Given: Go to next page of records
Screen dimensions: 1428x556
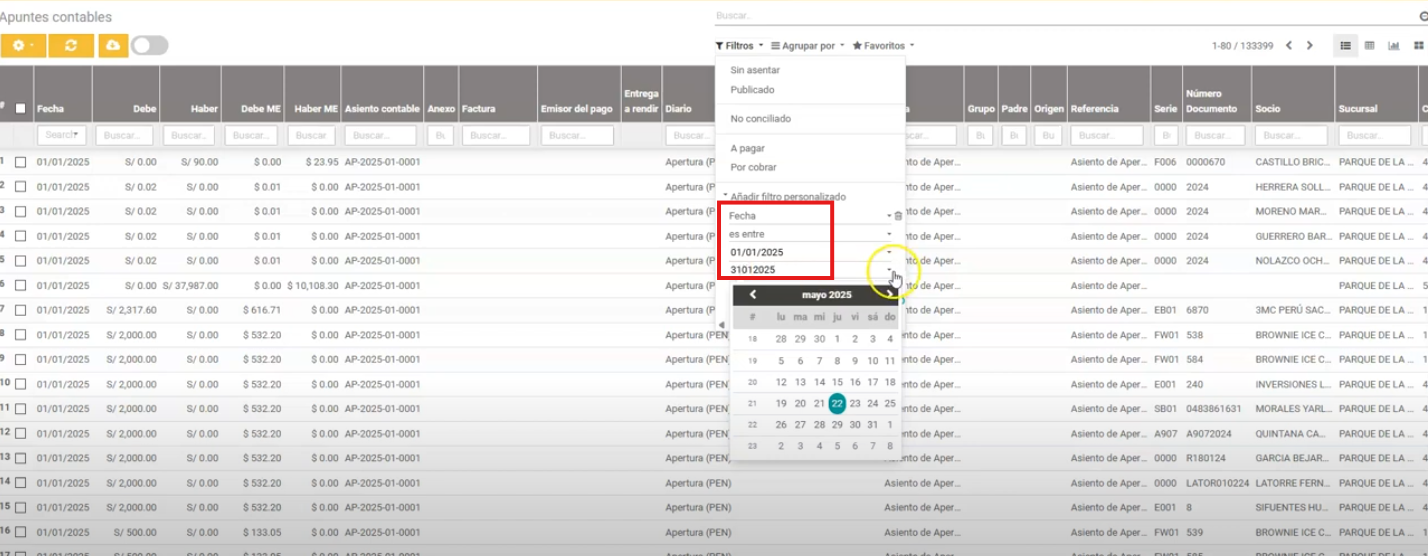Looking at the screenshot, I should 1310,46.
